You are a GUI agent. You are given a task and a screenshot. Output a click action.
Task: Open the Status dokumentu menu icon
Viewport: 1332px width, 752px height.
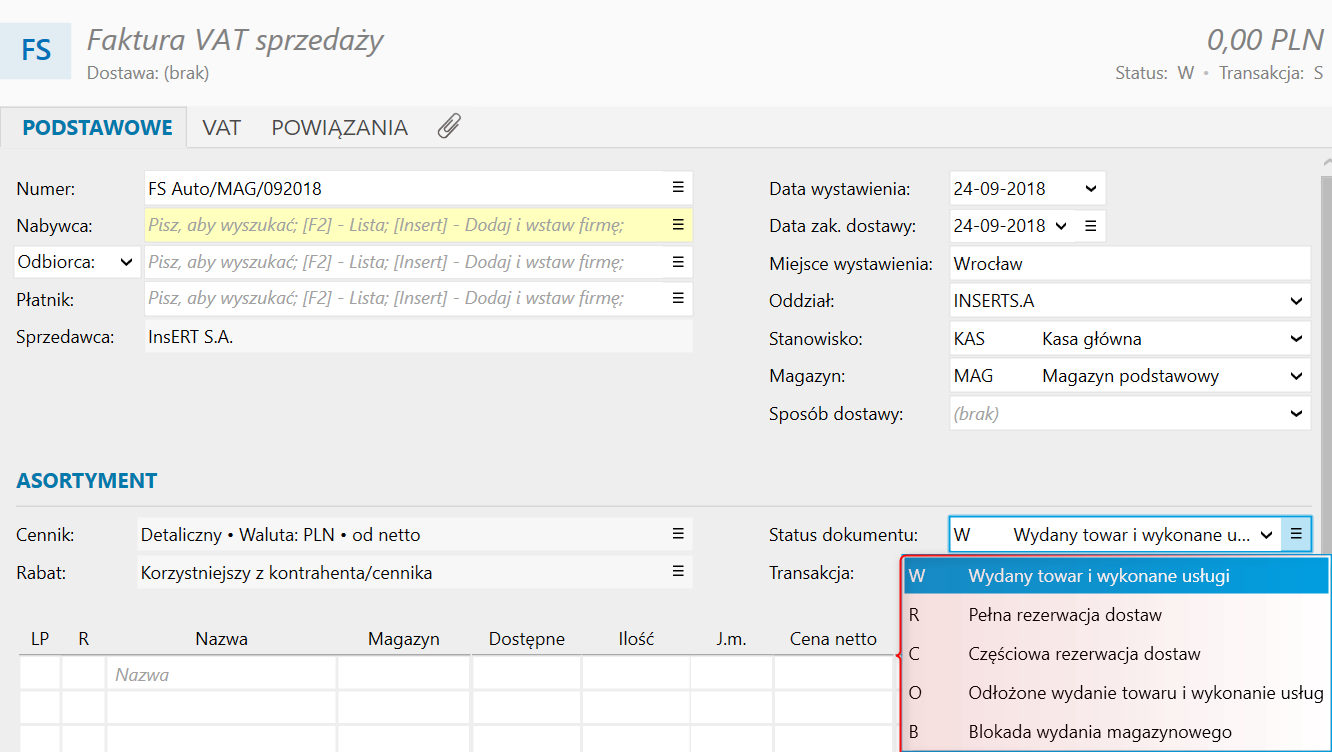(1295, 534)
